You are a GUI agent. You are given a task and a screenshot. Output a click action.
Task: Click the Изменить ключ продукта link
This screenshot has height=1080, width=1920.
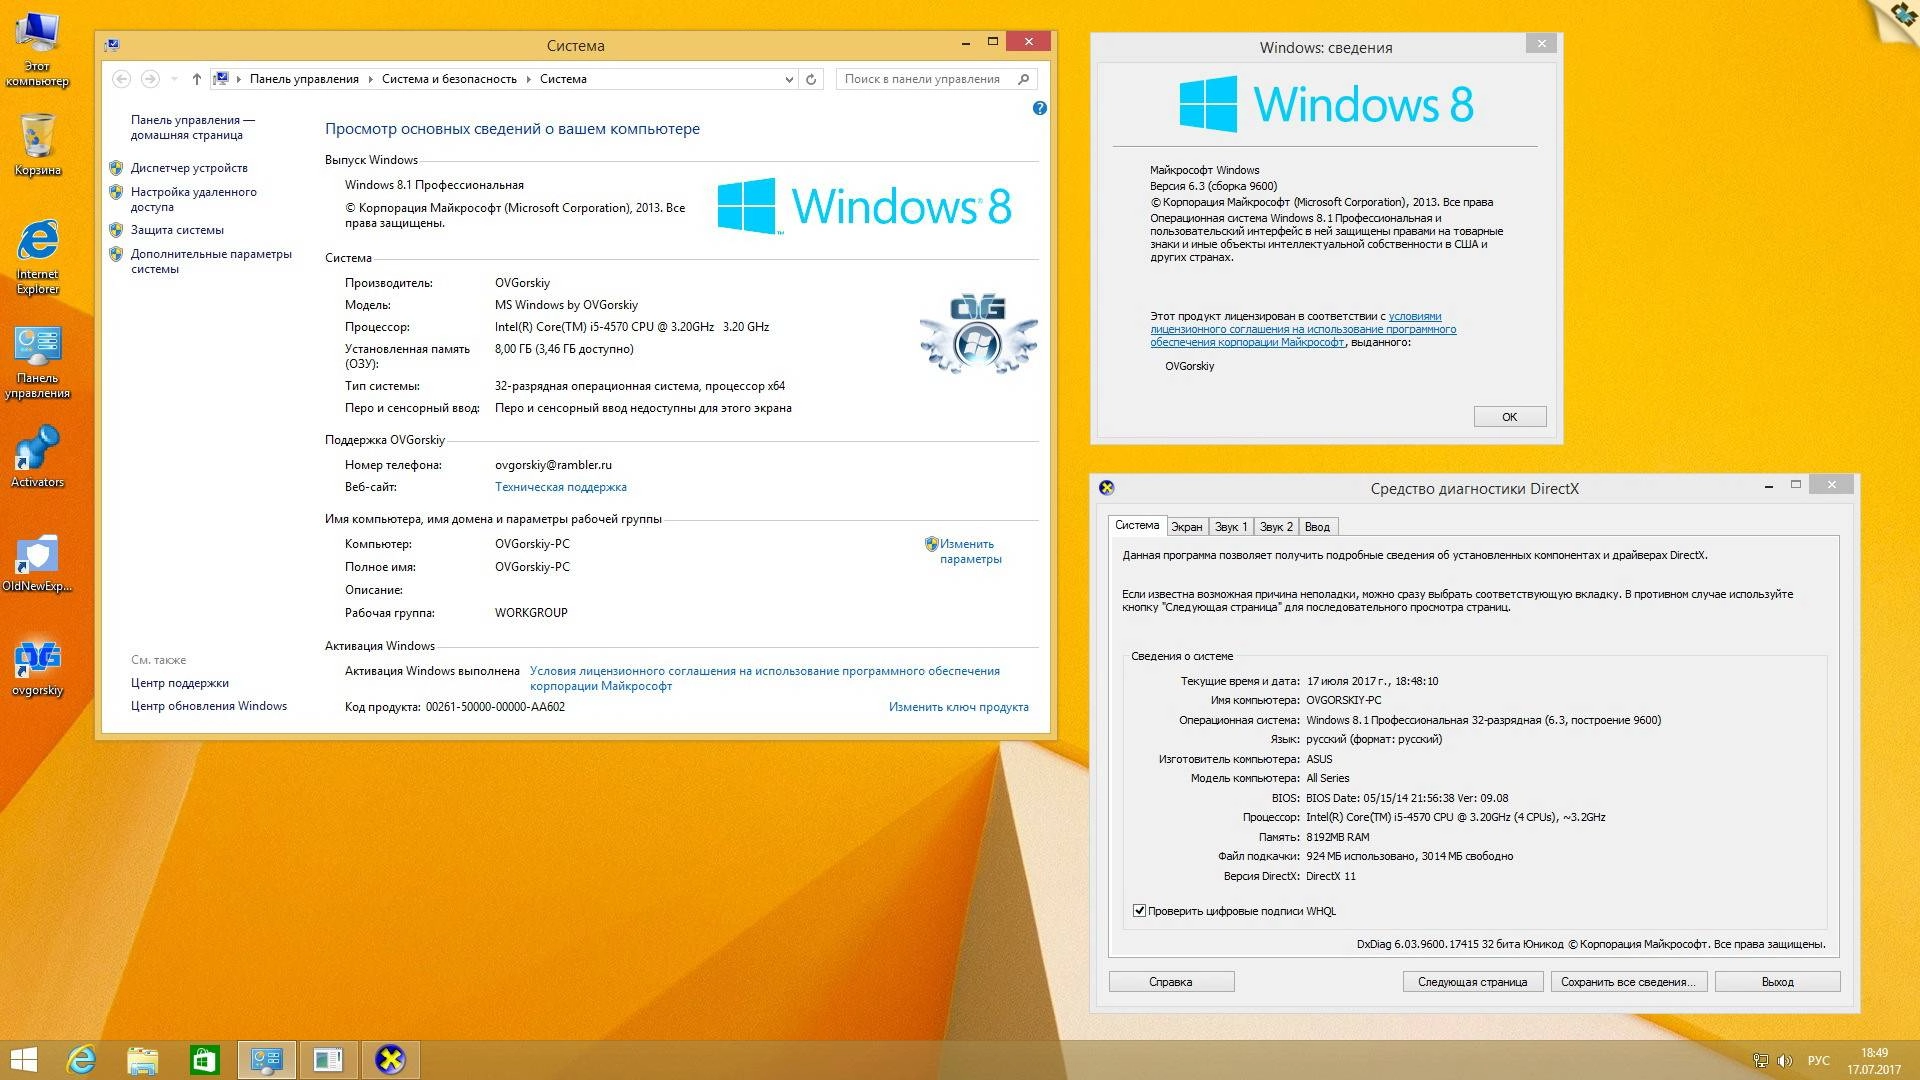(957, 707)
